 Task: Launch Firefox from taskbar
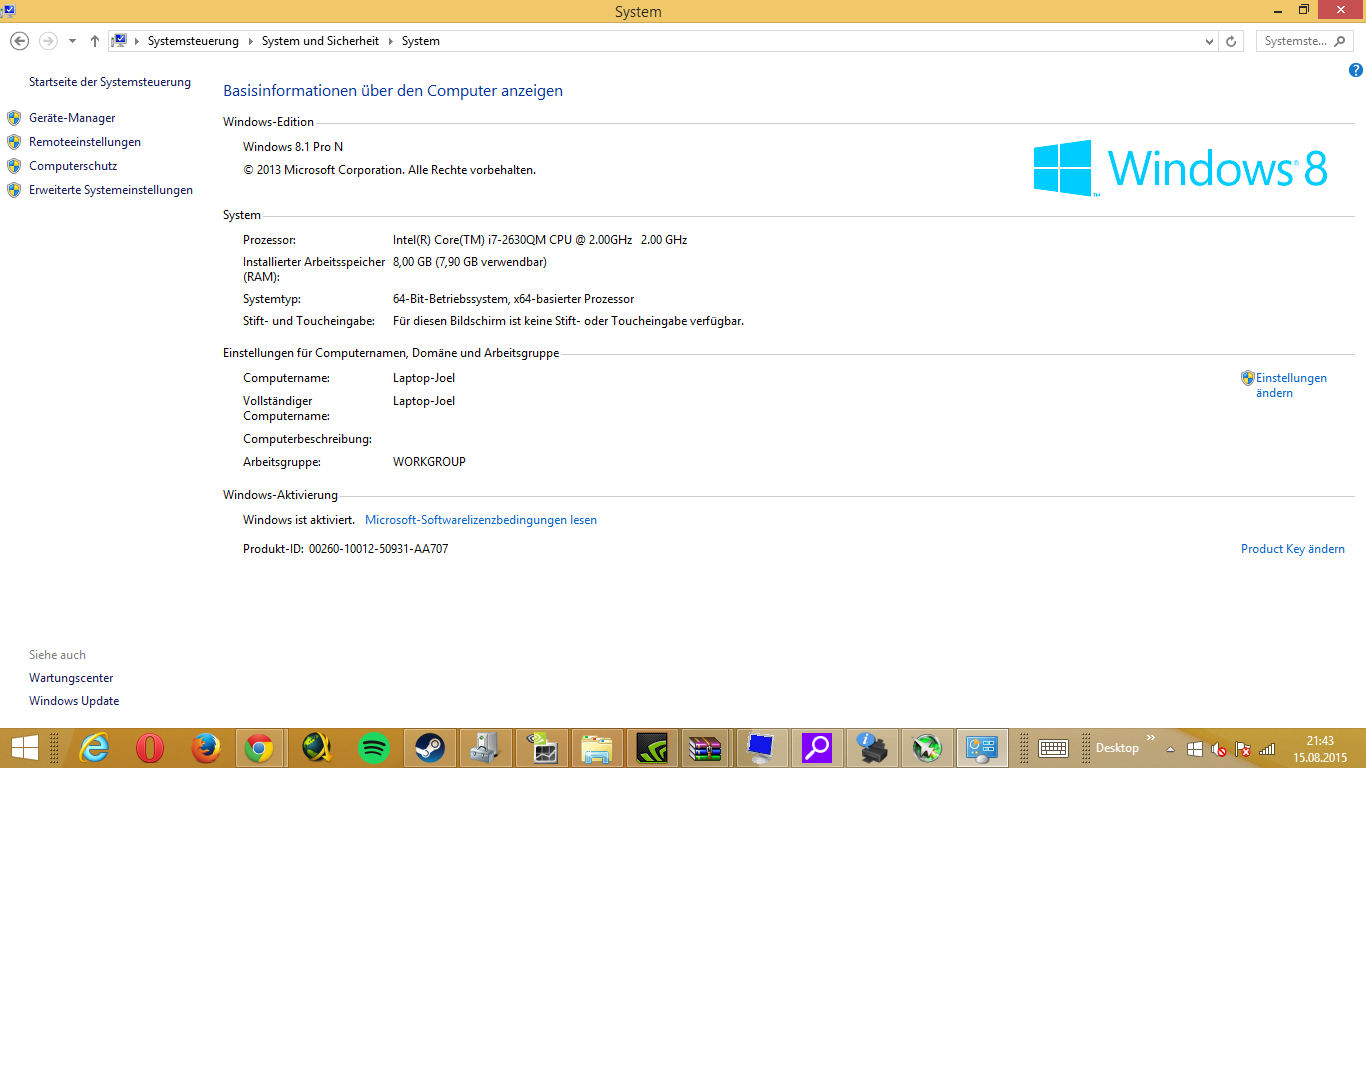tap(206, 748)
